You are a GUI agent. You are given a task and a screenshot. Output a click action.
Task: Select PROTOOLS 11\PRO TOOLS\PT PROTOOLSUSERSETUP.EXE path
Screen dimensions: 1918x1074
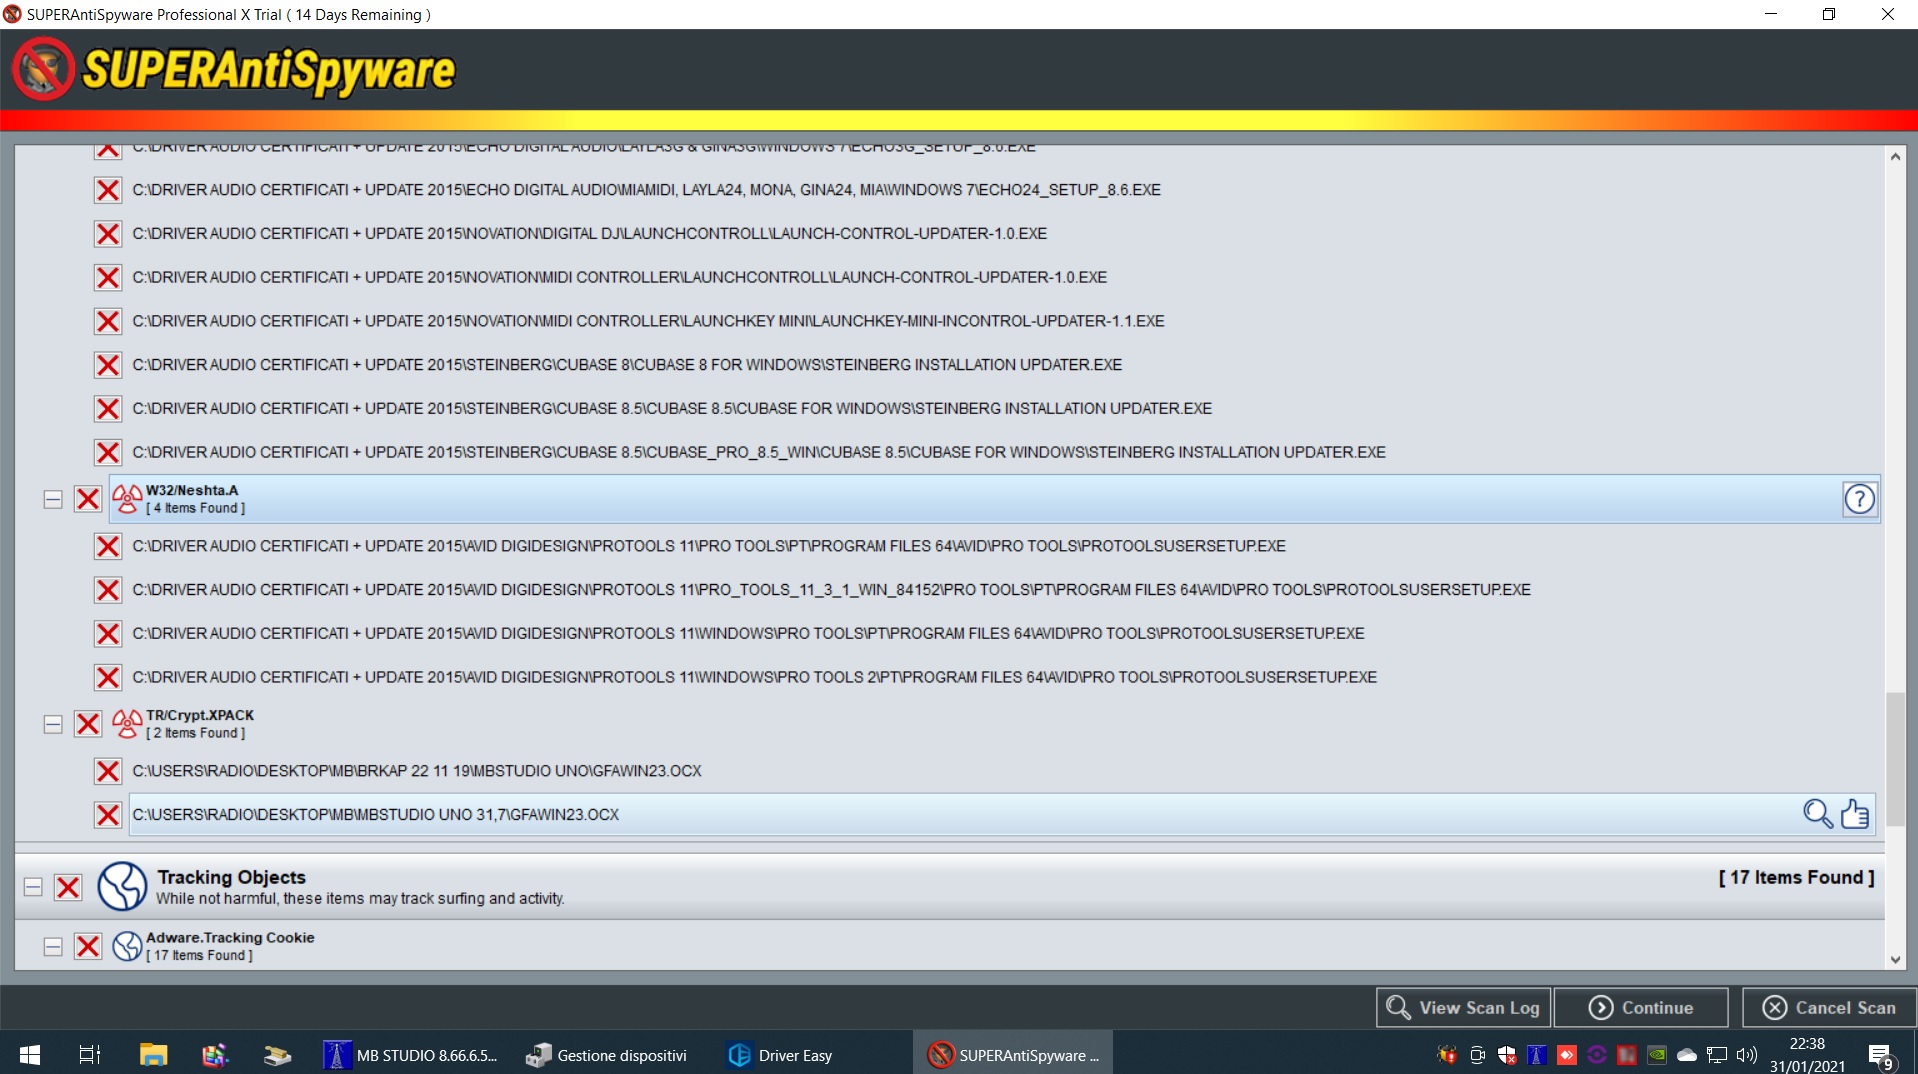coord(709,546)
